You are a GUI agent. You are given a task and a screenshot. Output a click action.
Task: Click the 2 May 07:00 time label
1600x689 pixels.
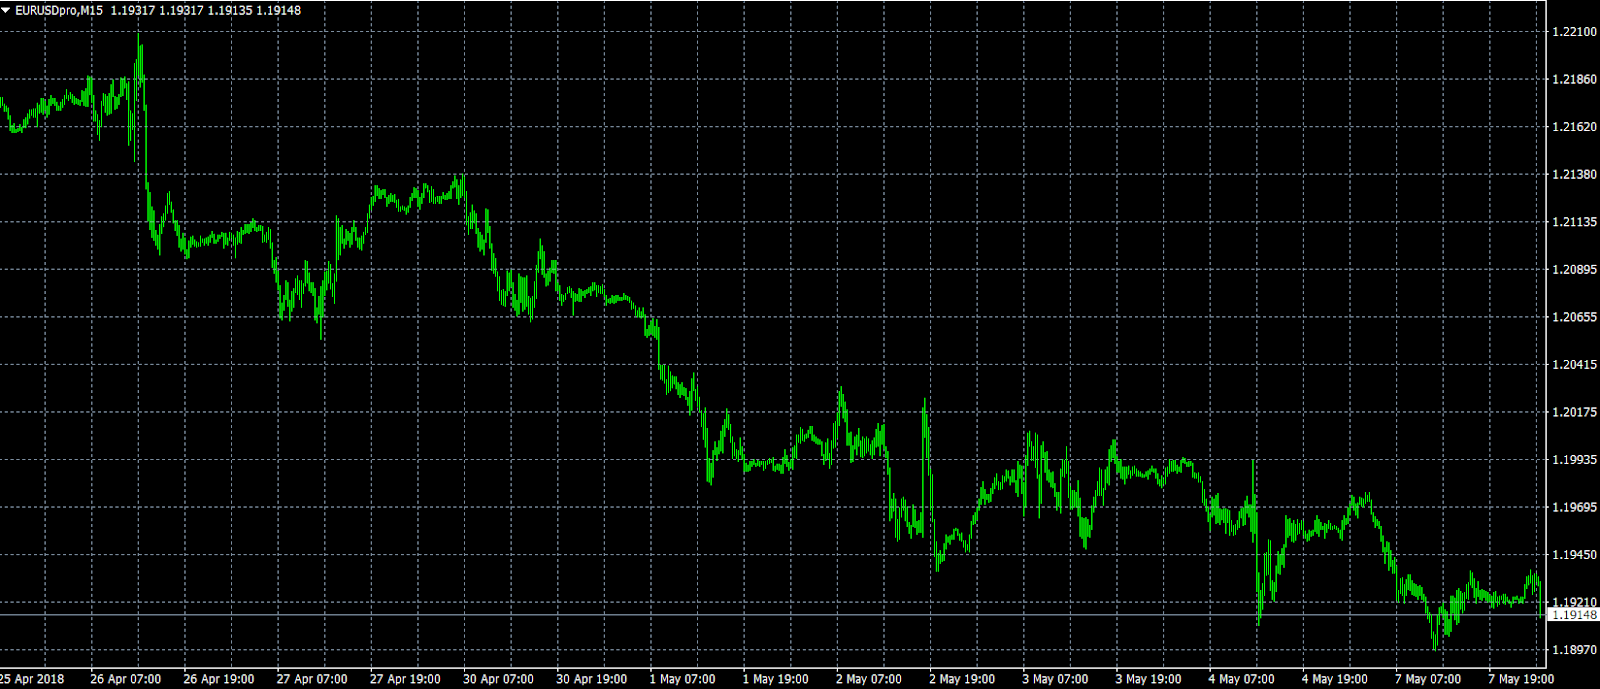(x=869, y=679)
